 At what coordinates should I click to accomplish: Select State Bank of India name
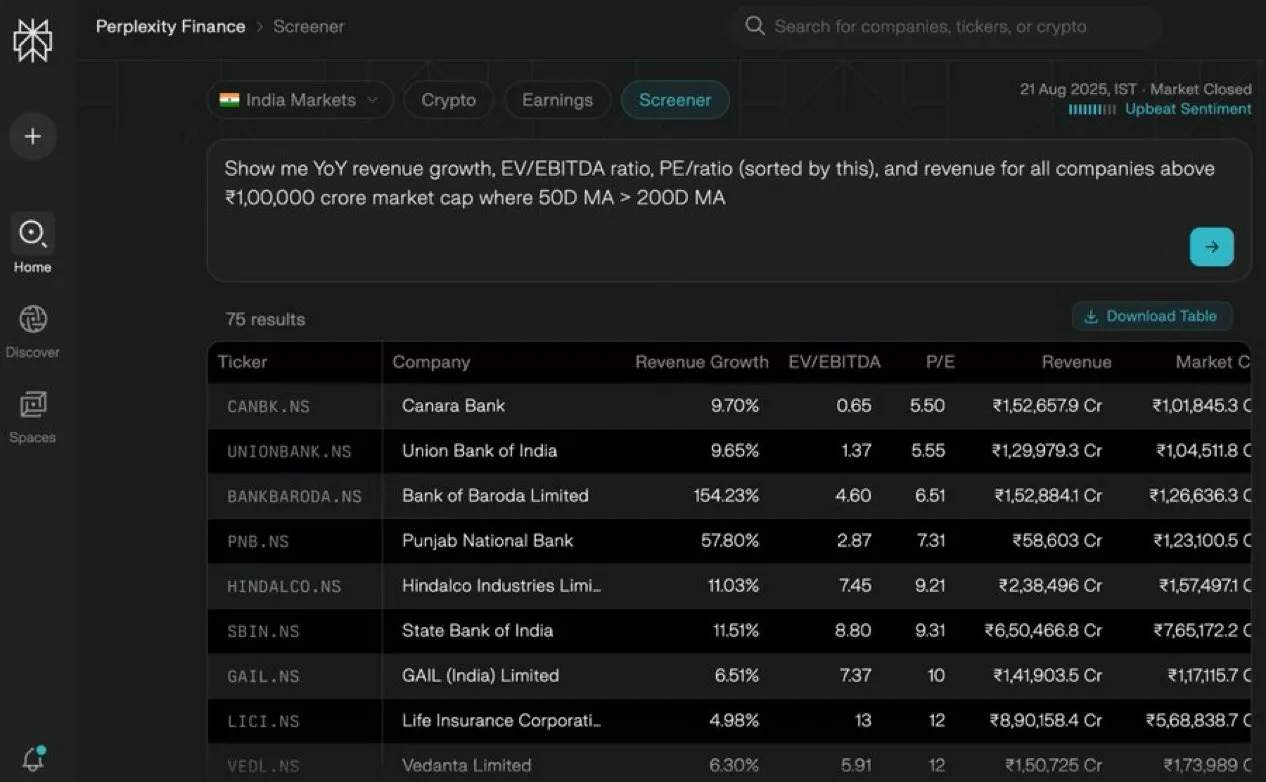(x=477, y=630)
